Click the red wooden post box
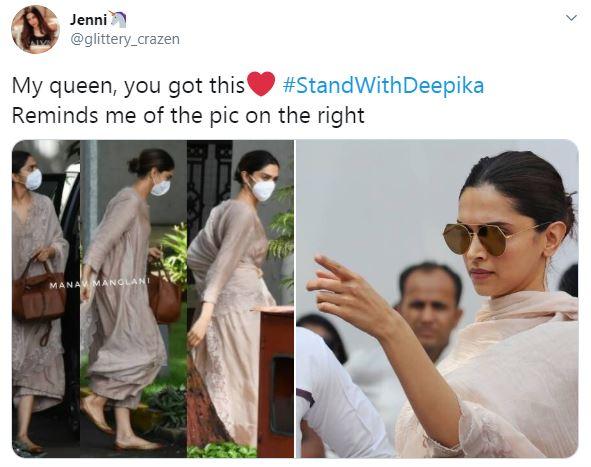This screenshot has height=467, width=591. tap(275, 381)
